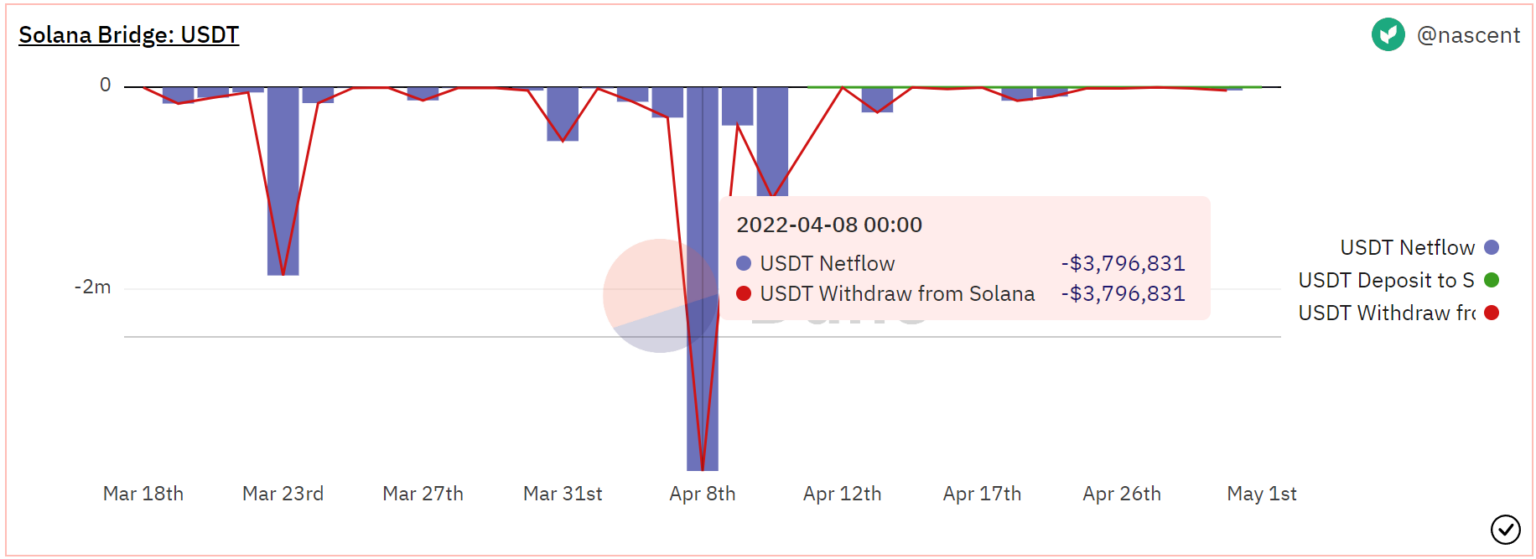The image size is (1536, 559).
Task: Click the tooltip USDT Netflow blue marker
Action: click(x=743, y=264)
